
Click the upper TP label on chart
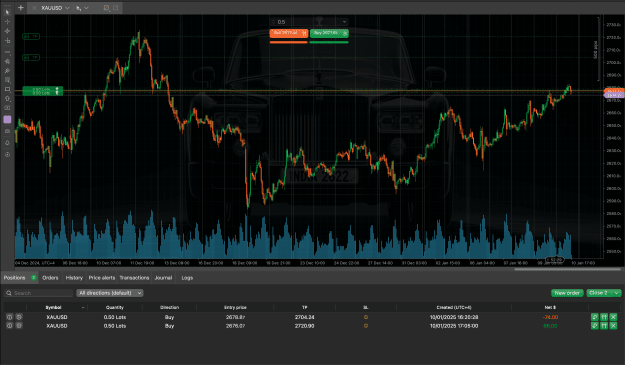tap(31, 37)
